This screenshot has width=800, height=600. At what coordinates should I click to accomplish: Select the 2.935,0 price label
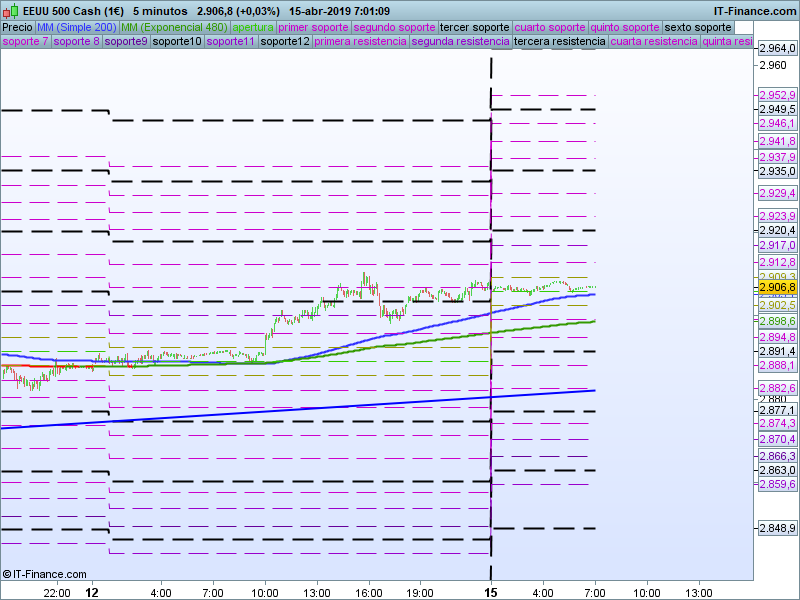coord(777,171)
